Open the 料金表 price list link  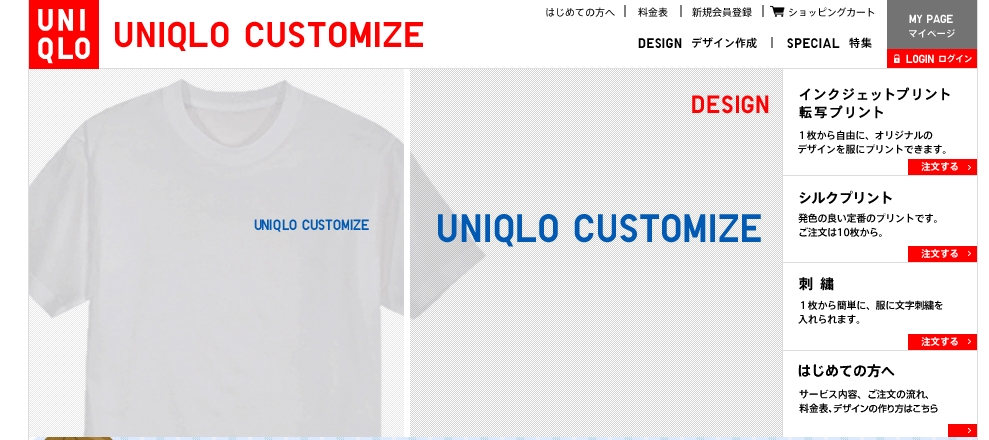click(652, 12)
